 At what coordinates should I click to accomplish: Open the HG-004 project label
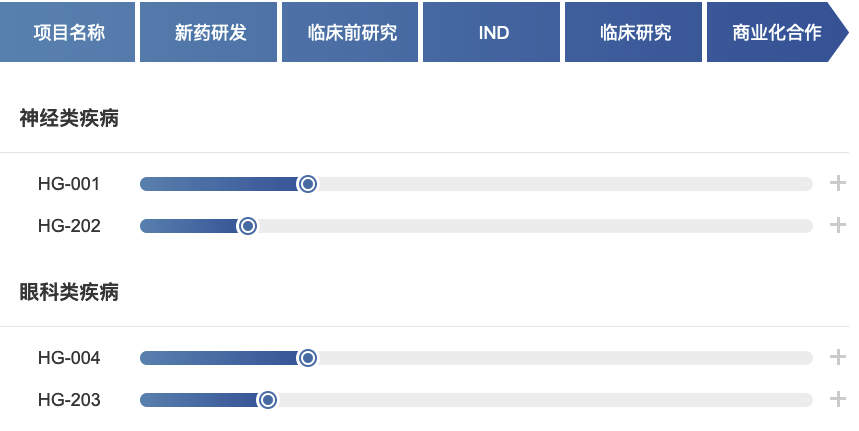(69, 358)
